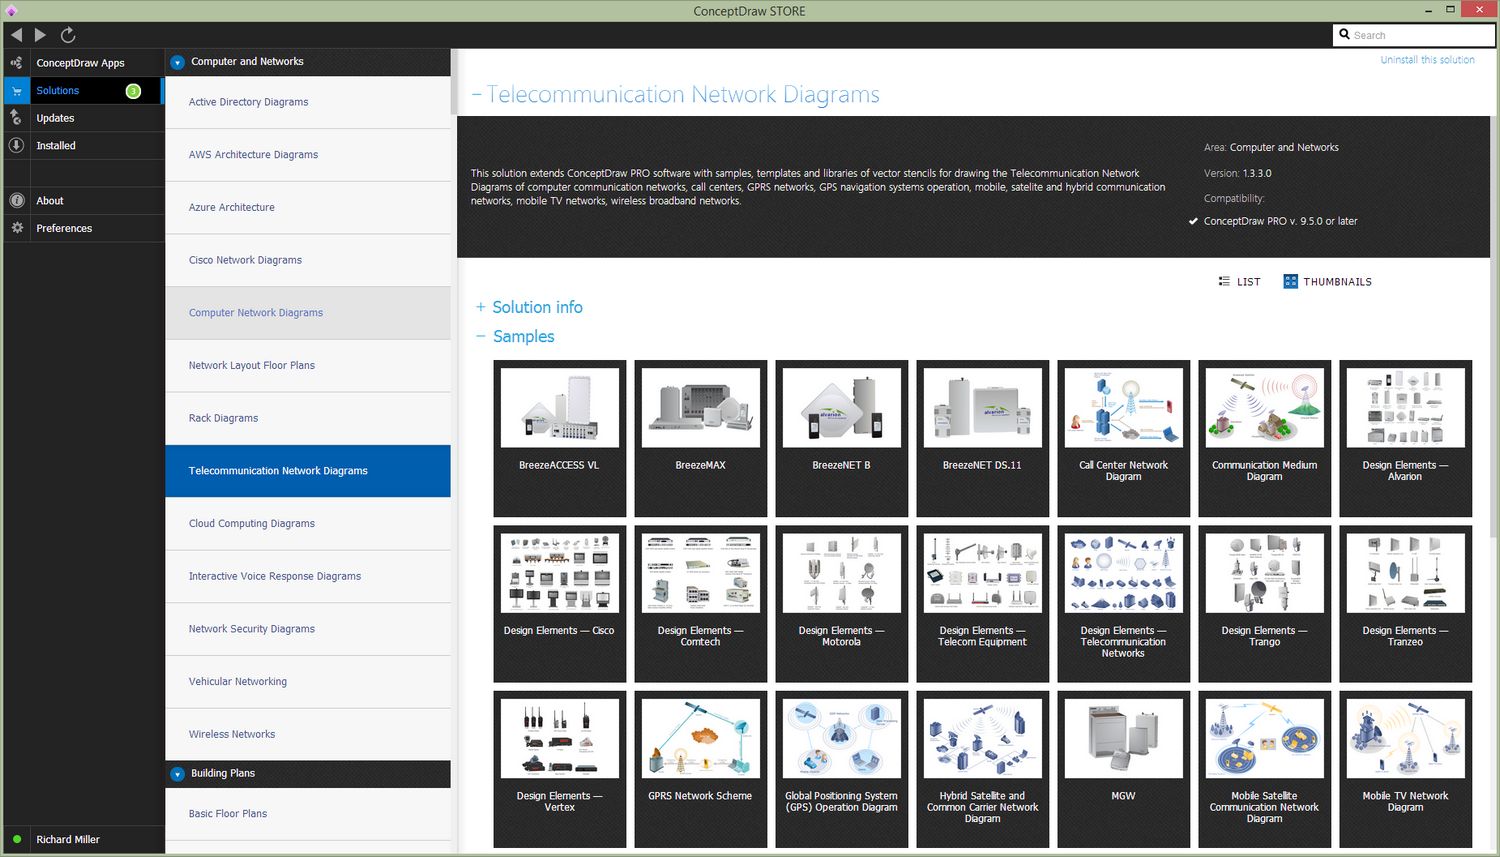The height and width of the screenshot is (857, 1500).
Task: Click the ConceptDraw Apps sidebar icon
Action: 16,63
